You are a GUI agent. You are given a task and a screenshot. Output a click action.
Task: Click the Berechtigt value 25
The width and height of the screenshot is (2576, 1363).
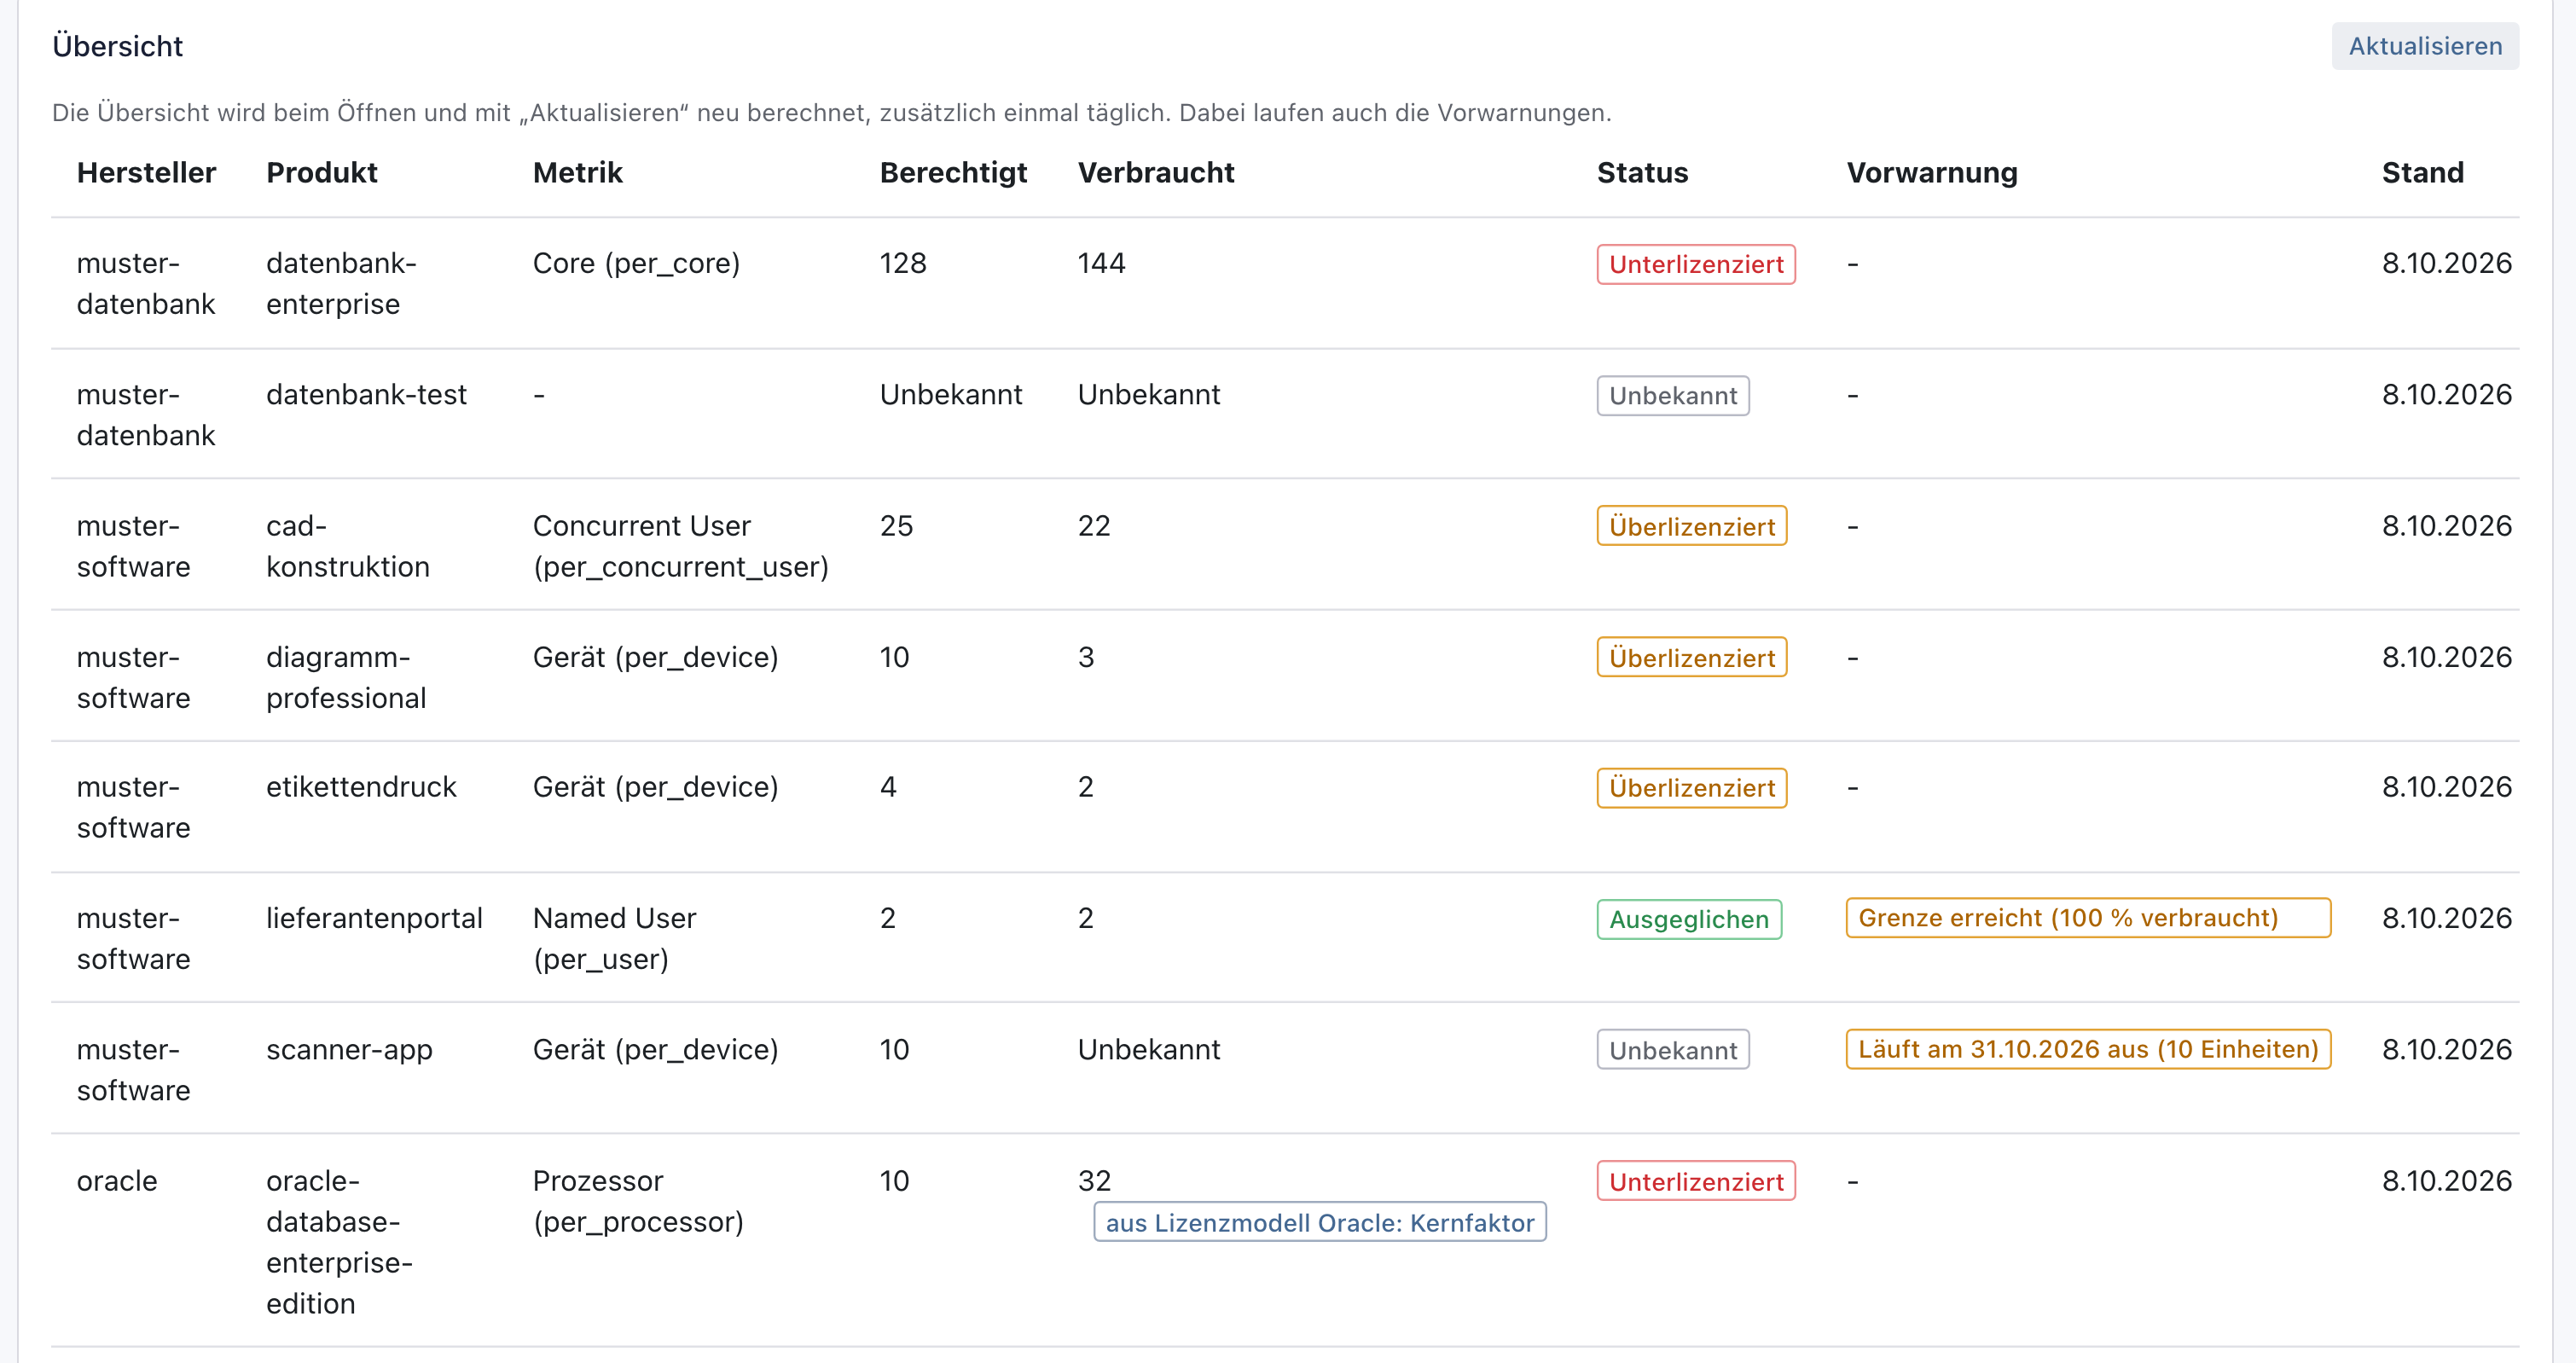click(896, 526)
